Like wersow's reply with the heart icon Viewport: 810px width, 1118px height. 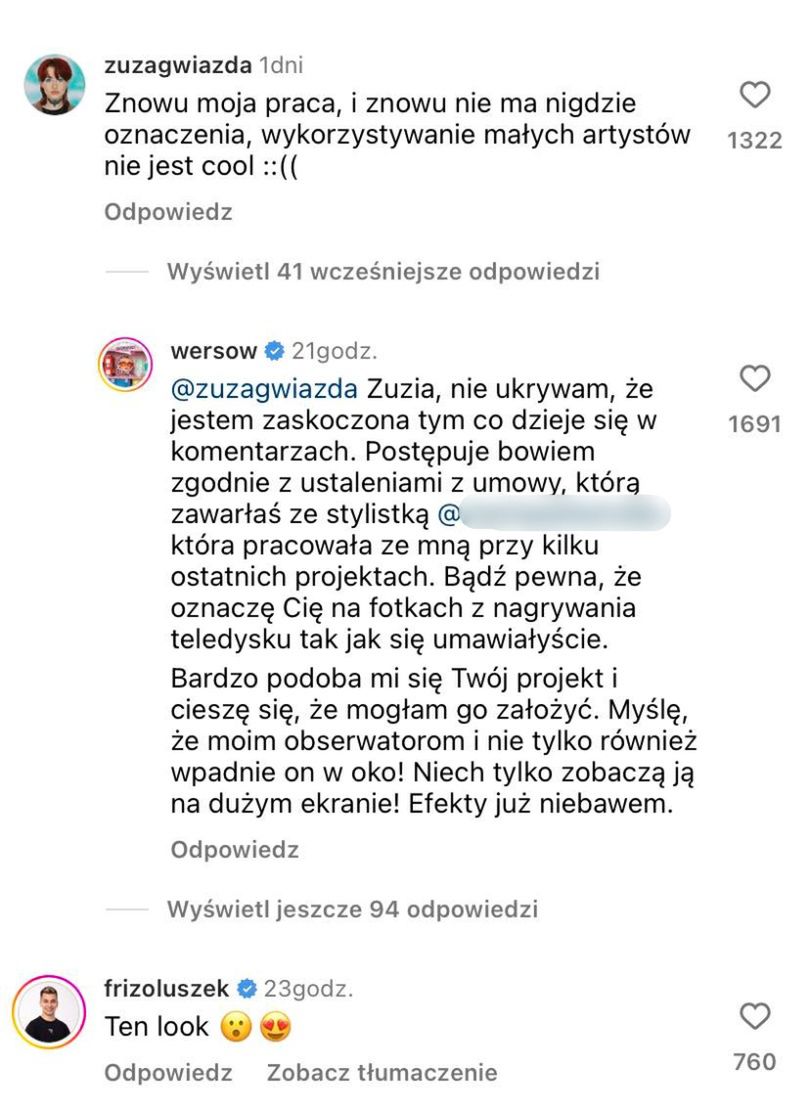click(754, 379)
